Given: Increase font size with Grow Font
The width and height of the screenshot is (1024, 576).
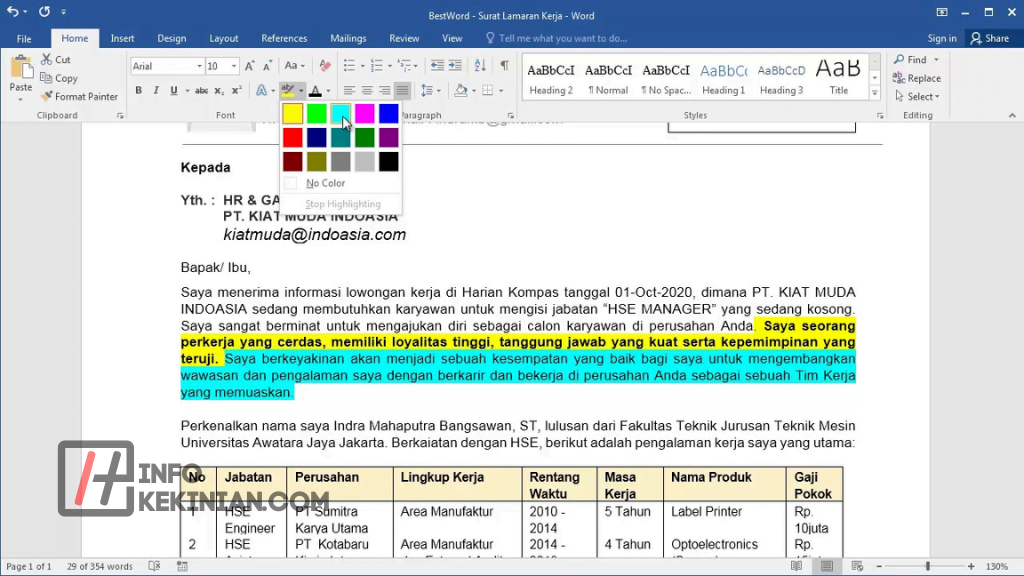Looking at the screenshot, I should (249, 66).
